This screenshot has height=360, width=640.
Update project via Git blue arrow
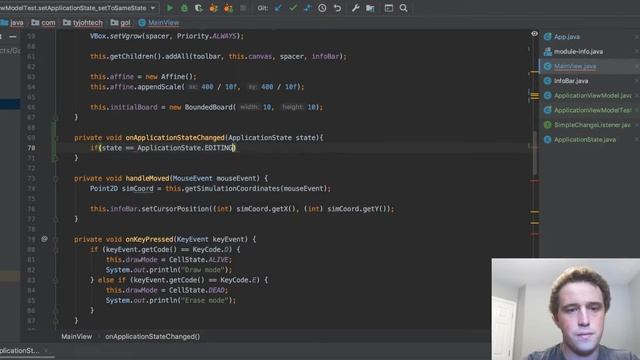pos(278,8)
